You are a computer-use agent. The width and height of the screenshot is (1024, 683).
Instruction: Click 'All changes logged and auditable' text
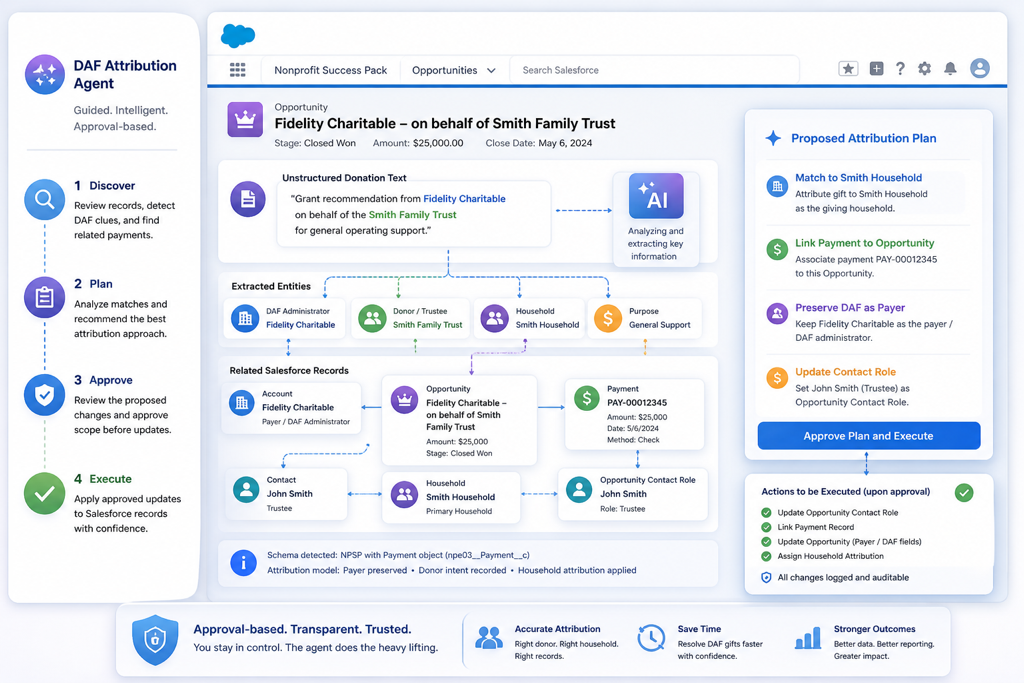point(843,577)
